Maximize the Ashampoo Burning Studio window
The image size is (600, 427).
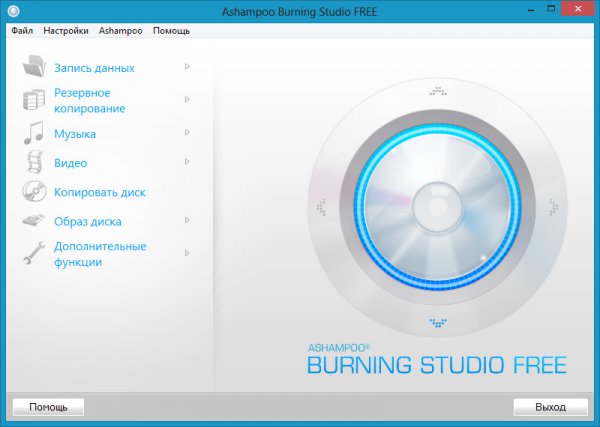point(551,9)
